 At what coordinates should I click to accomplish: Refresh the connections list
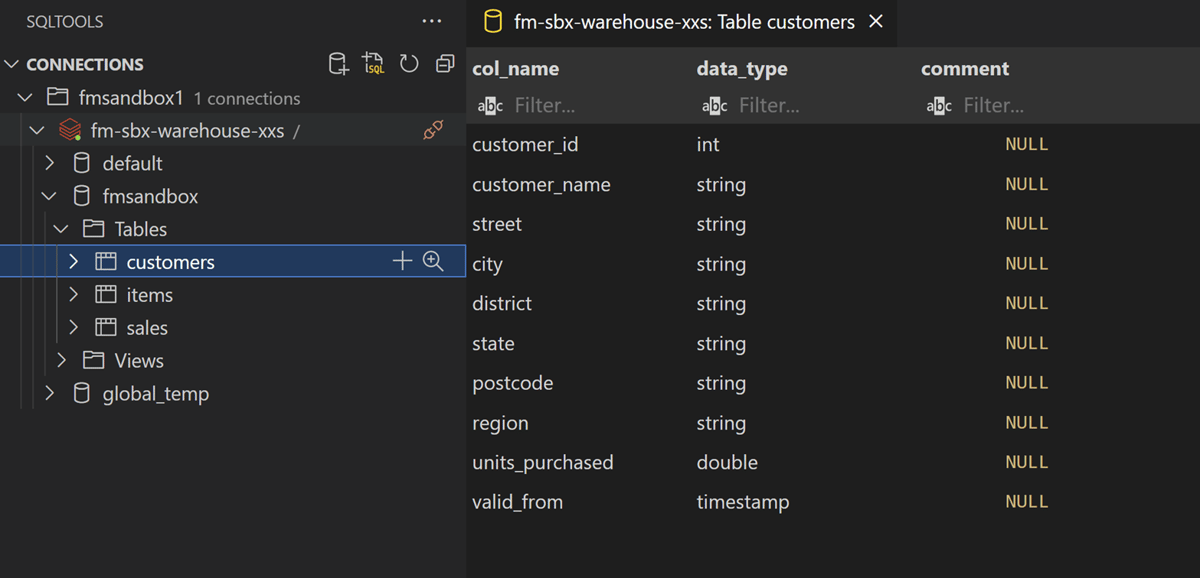point(409,63)
